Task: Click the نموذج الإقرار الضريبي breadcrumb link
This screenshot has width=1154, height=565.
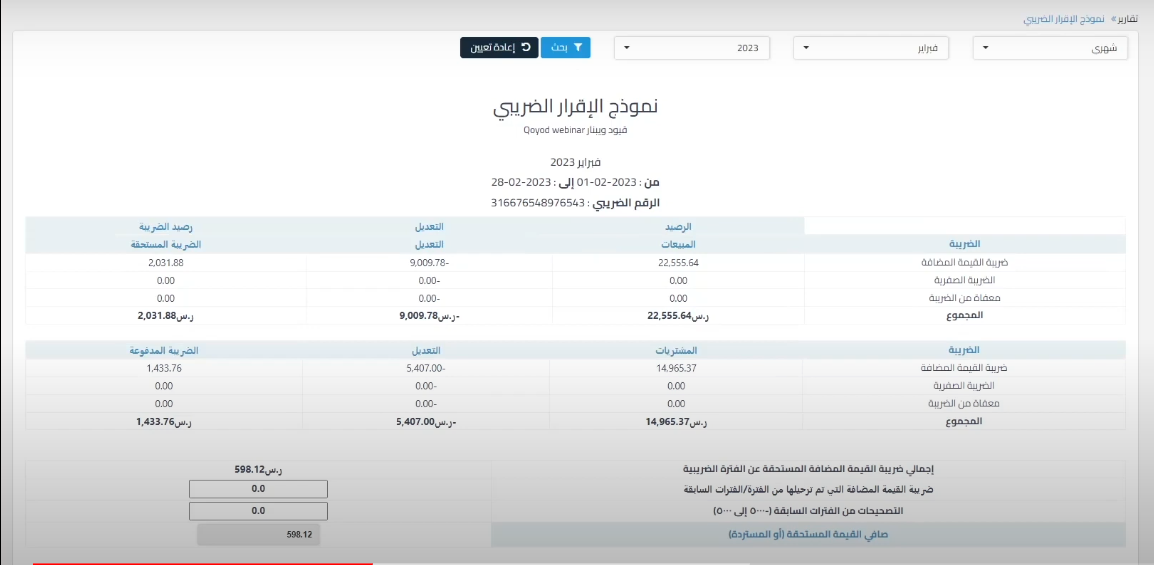Action: pos(1064,19)
